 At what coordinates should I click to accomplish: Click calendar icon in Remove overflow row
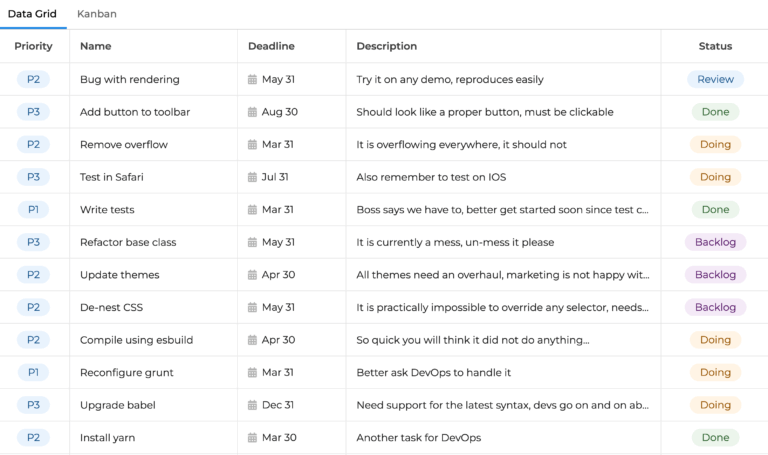[x=252, y=145]
